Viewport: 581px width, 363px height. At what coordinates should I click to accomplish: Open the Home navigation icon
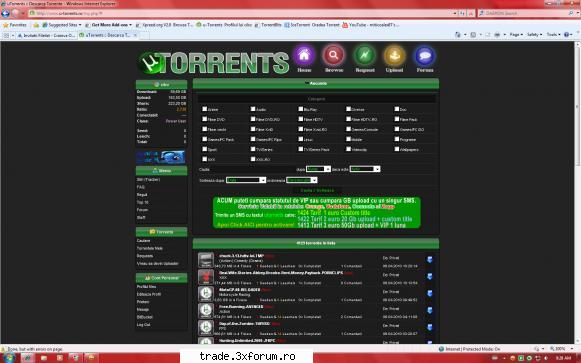click(304, 56)
